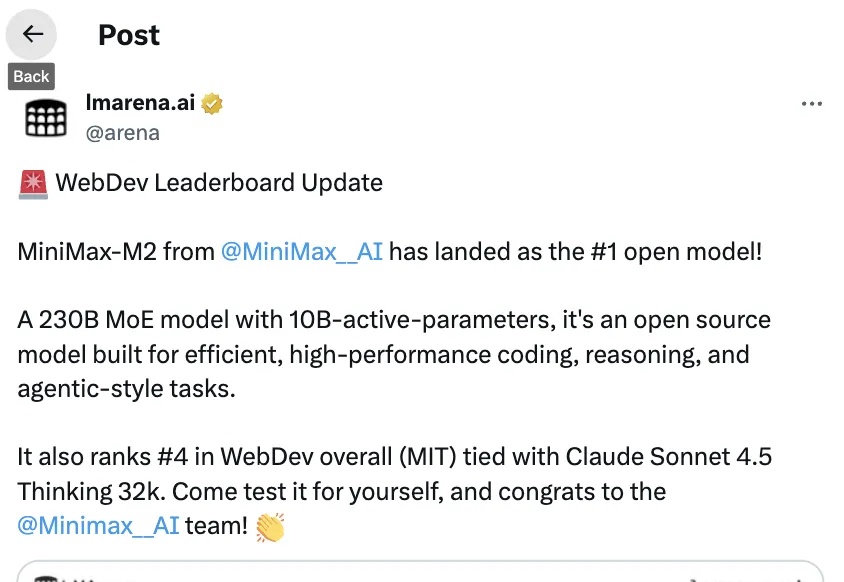Open the three-dot more options menu
Image resolution: width=844 pixels, height=582 pixels.
(x=812, y=104)
